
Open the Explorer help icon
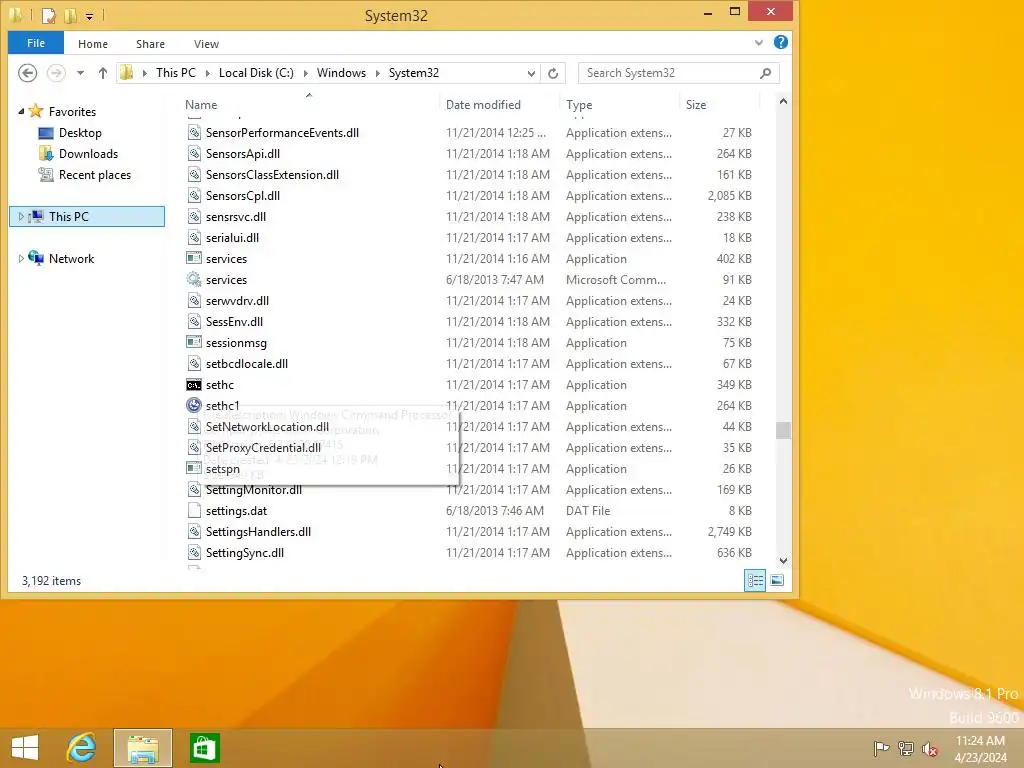(x=780, y=42)
